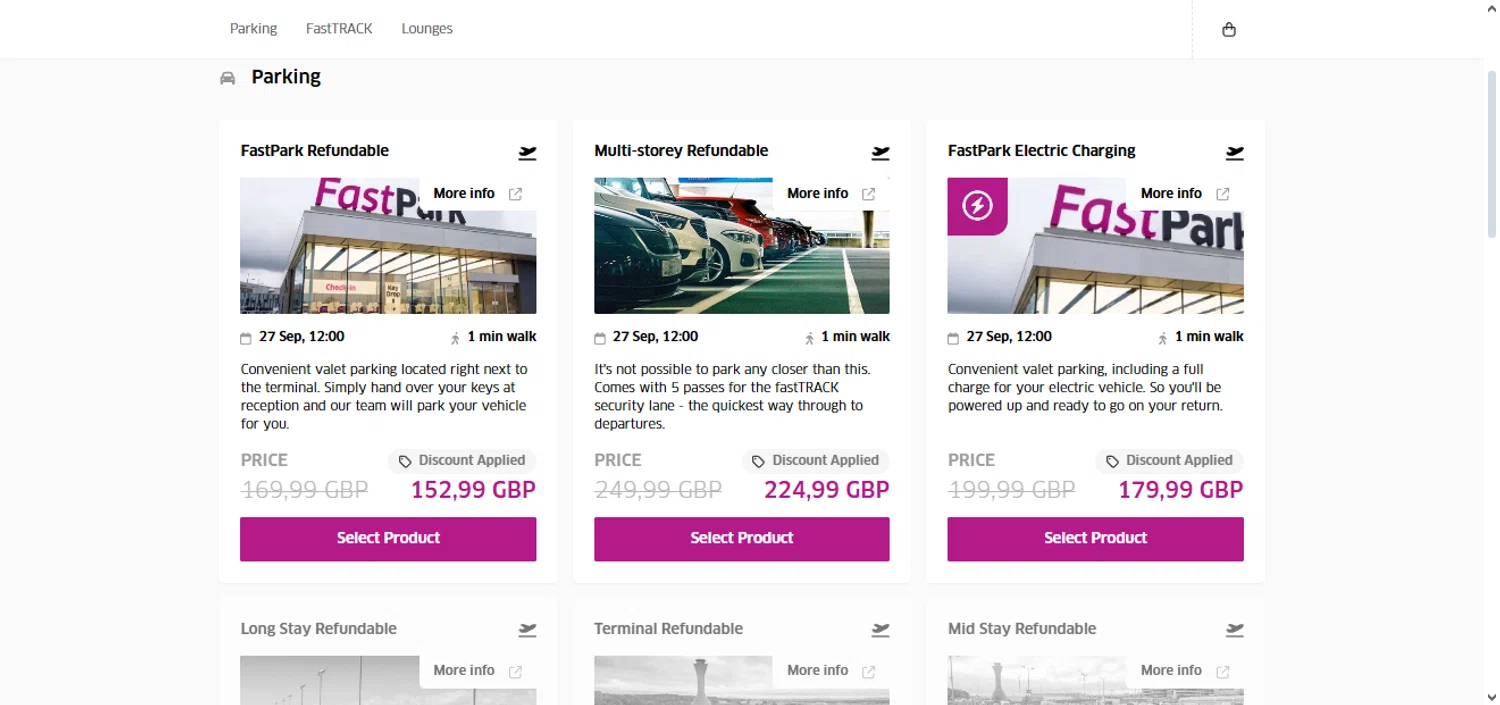
Task: Click discount tag icon on Multi-storey Refundable card
Action: tap(758, 461)
